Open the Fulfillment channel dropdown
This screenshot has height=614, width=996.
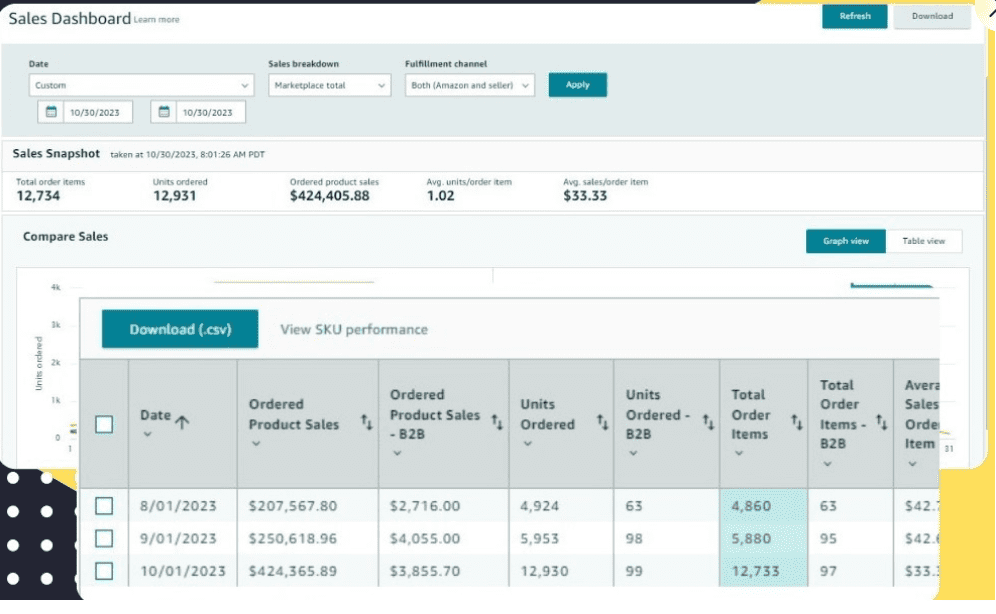pos(470,86)
